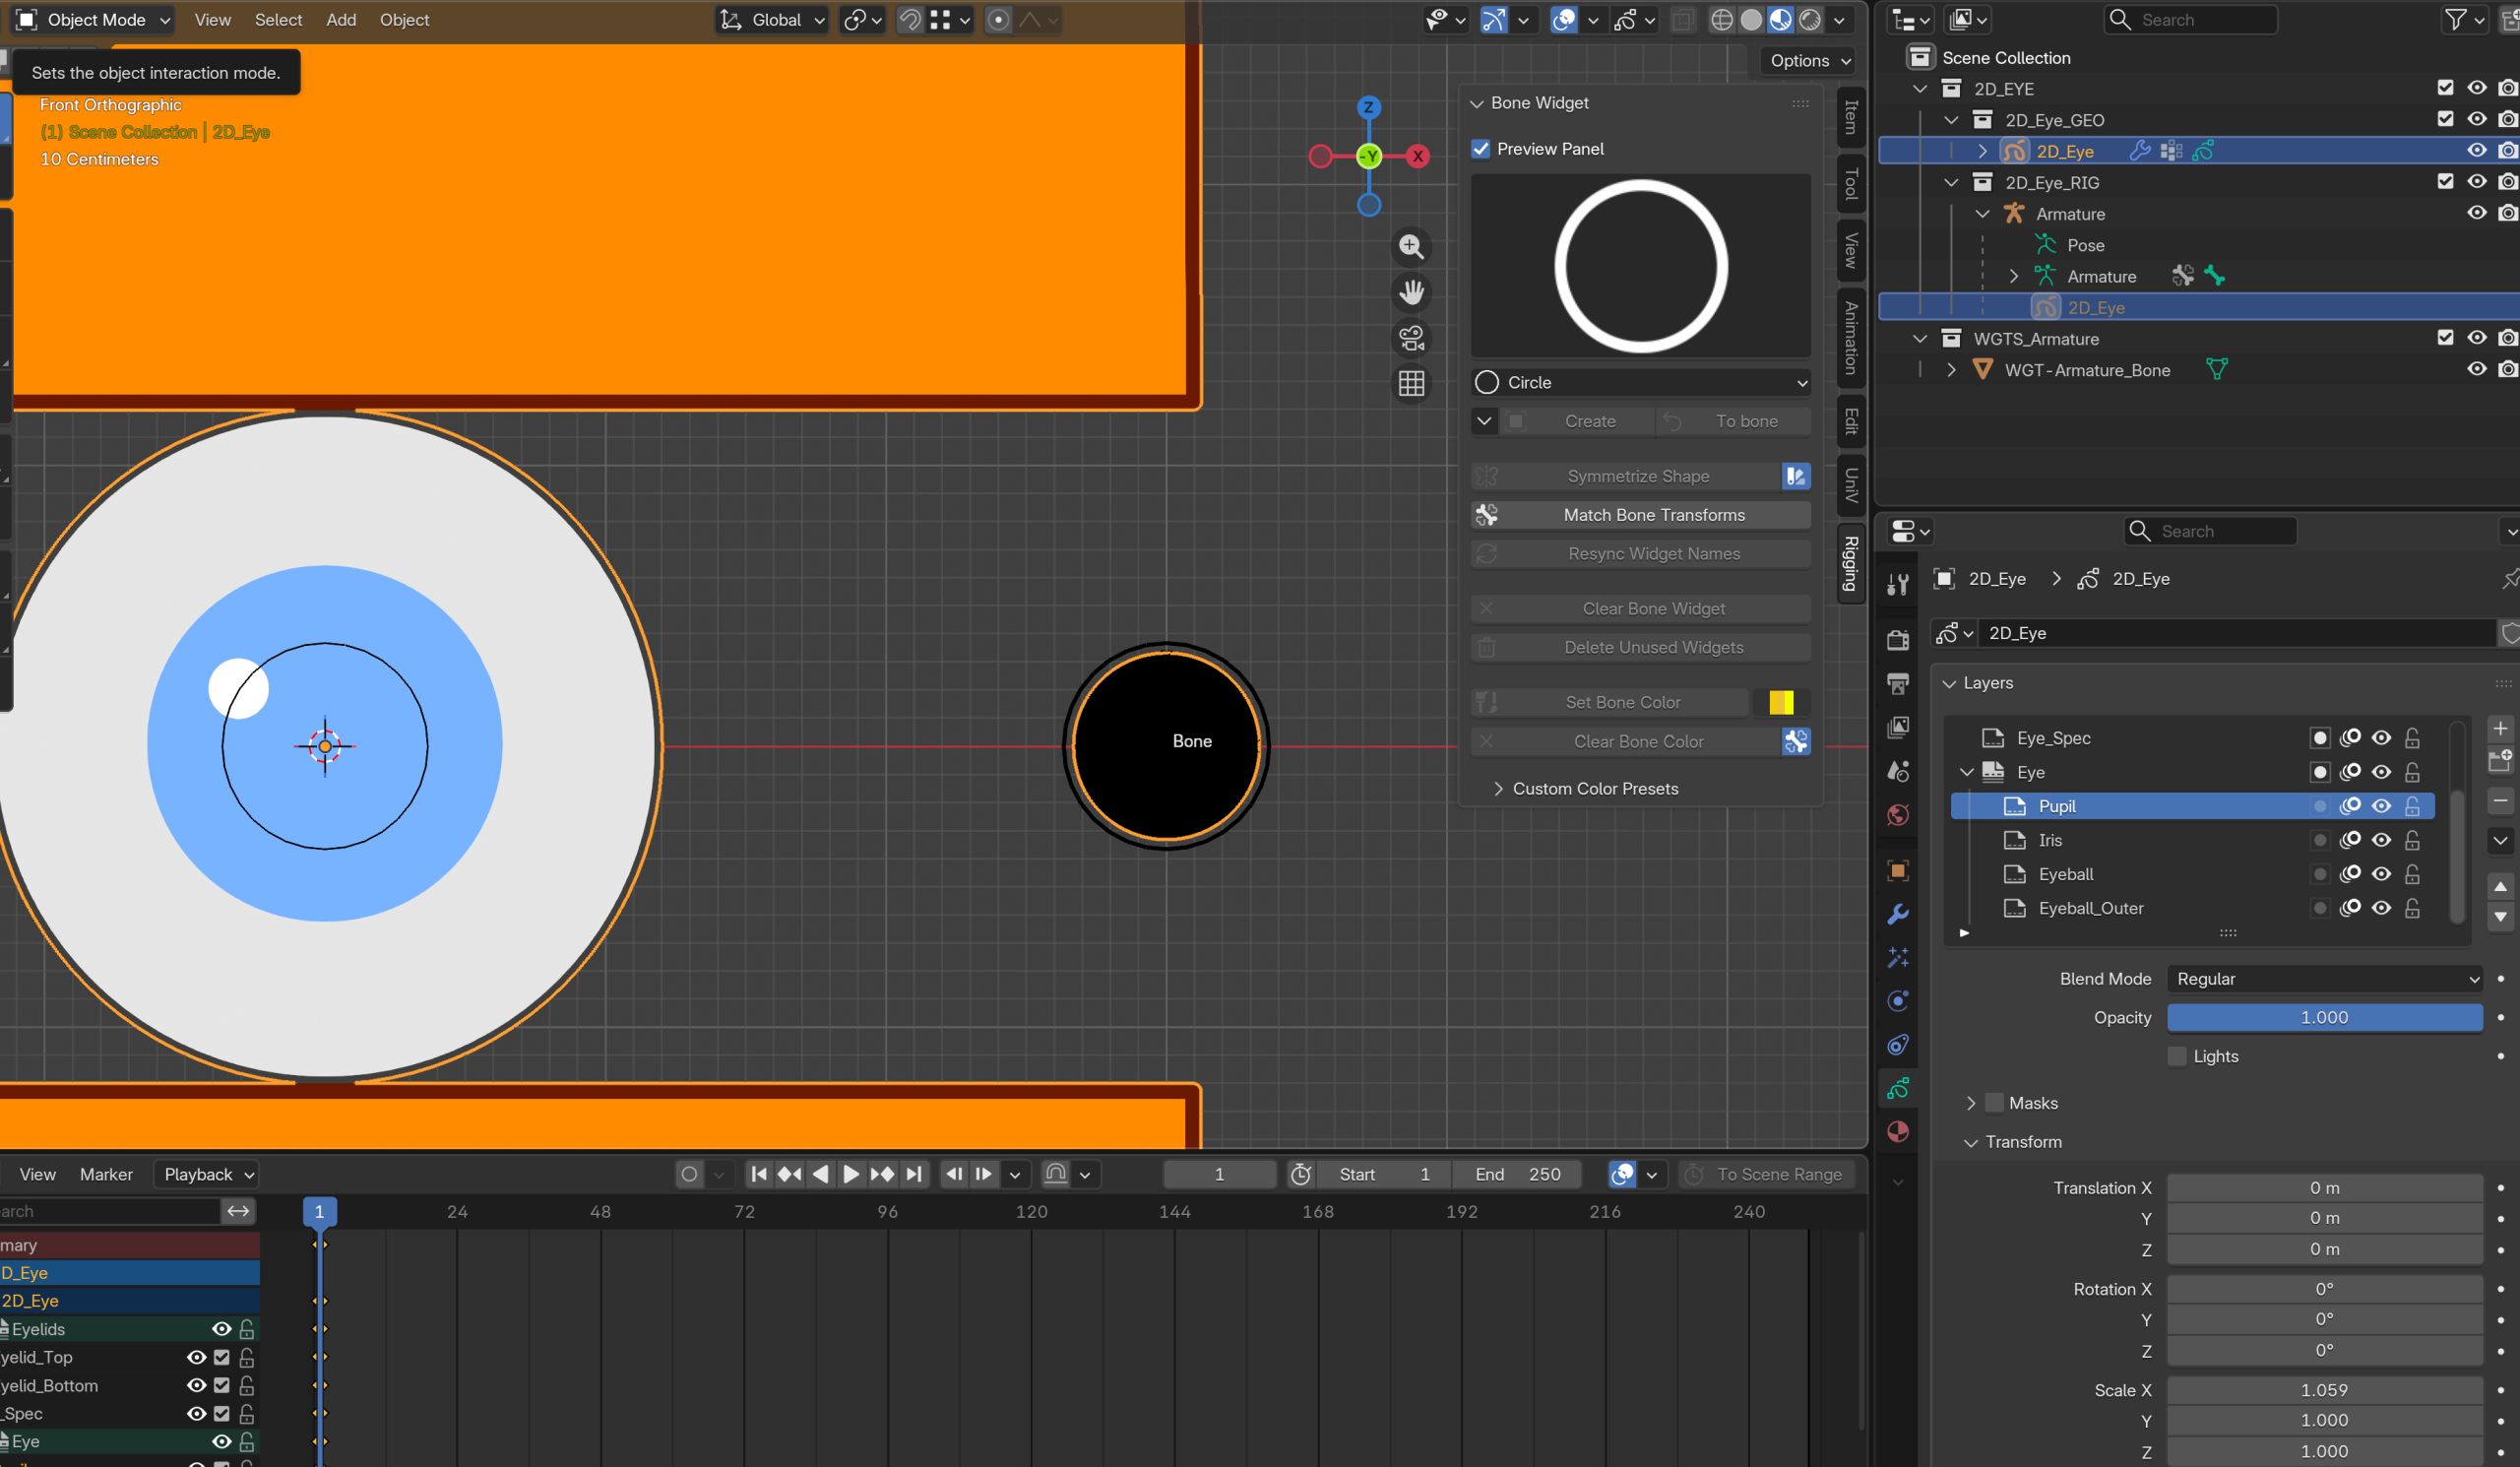This screenshot has width=2520, height=1467.
Task: Open the Circle widget shape dropdown
Action: point(1640,383)
